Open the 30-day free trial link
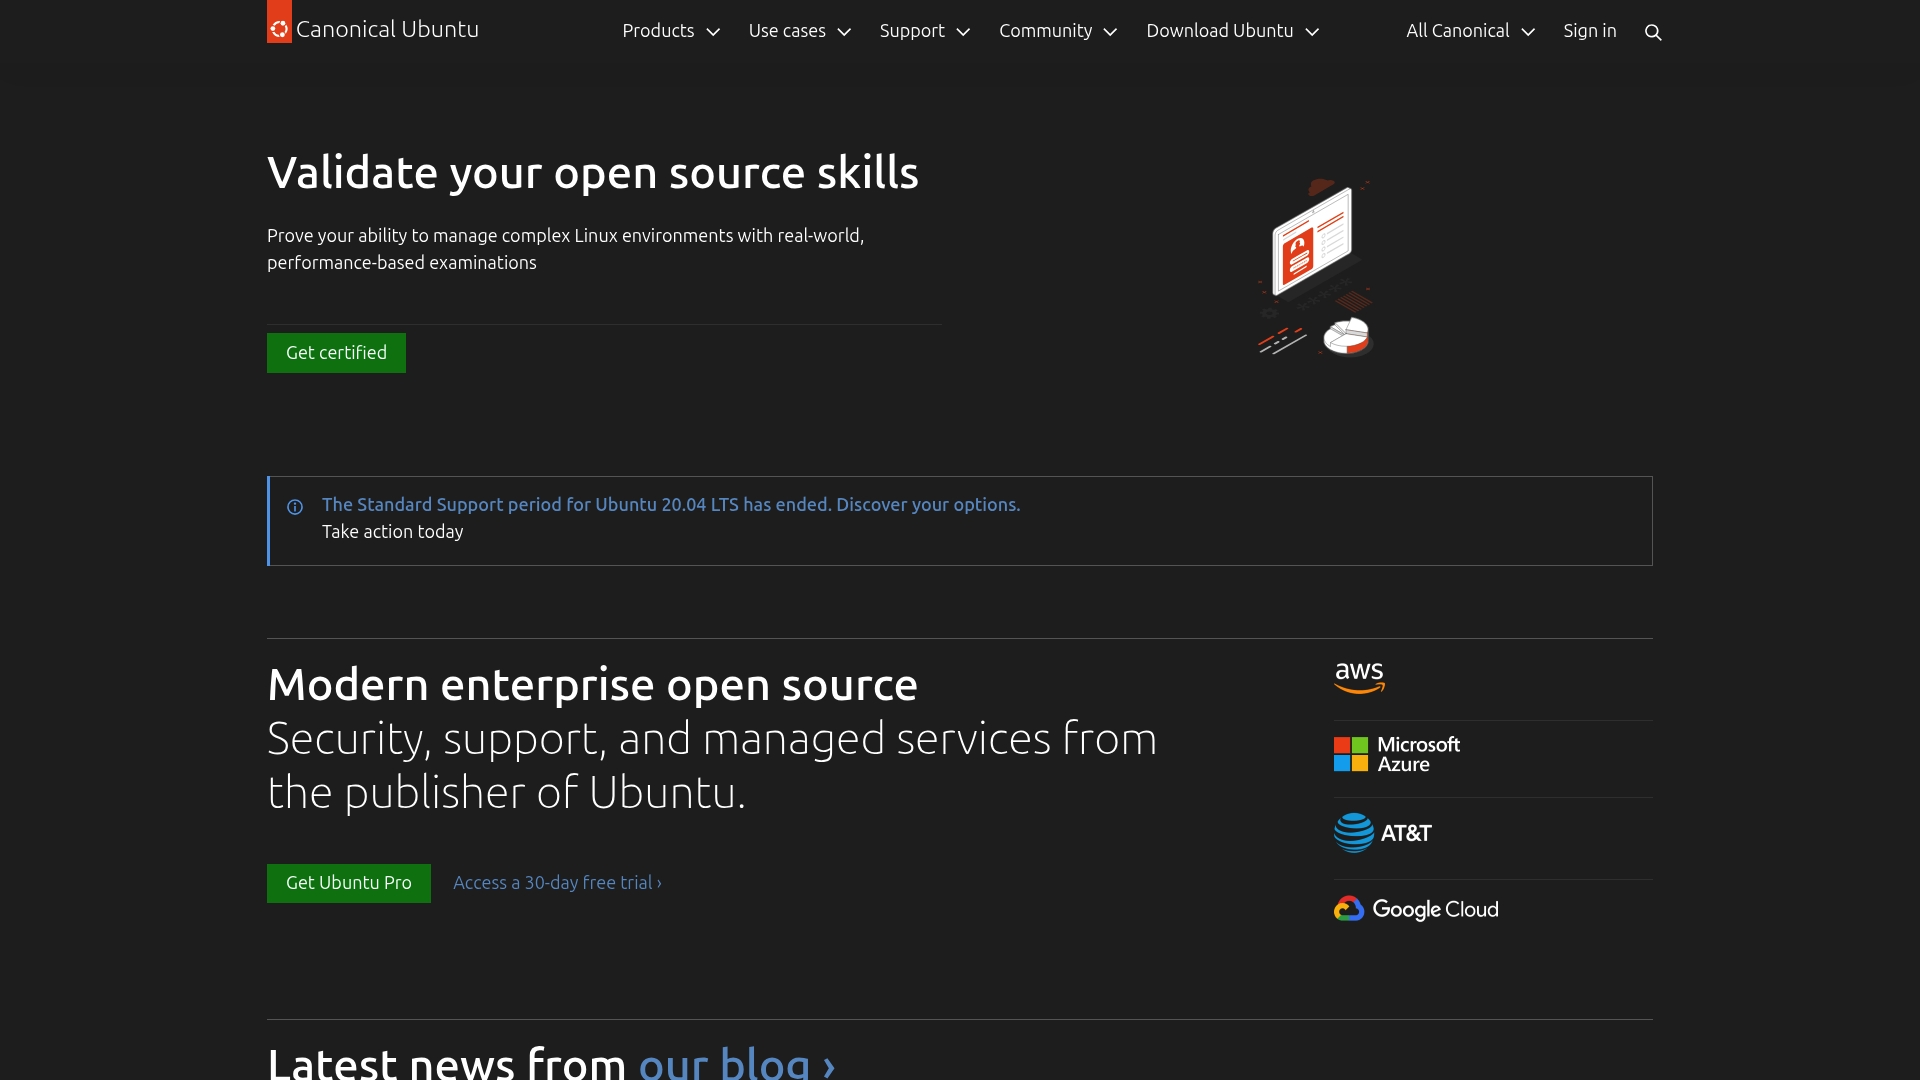Viewport: 1920px width, 1080px height. click(557, 883)
